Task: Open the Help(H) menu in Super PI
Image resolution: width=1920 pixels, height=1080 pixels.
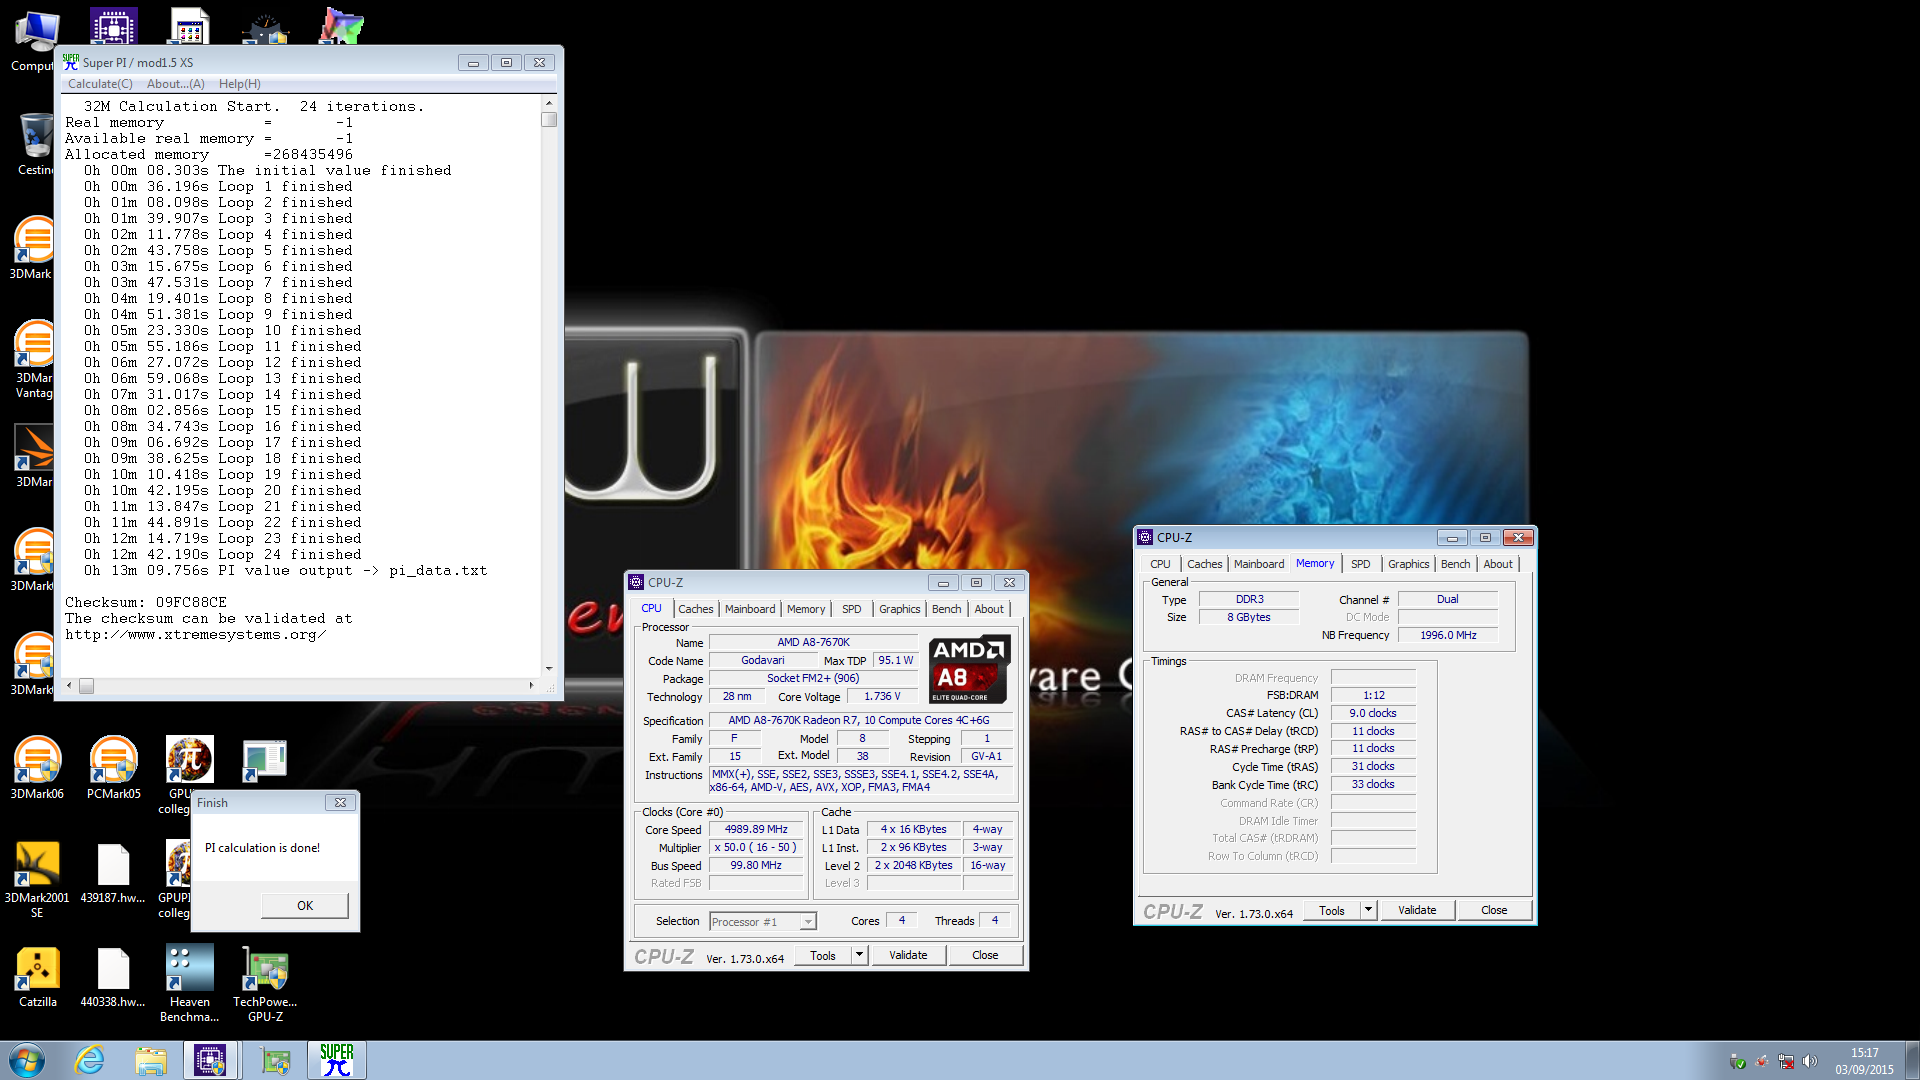Action: click(240, 84)
